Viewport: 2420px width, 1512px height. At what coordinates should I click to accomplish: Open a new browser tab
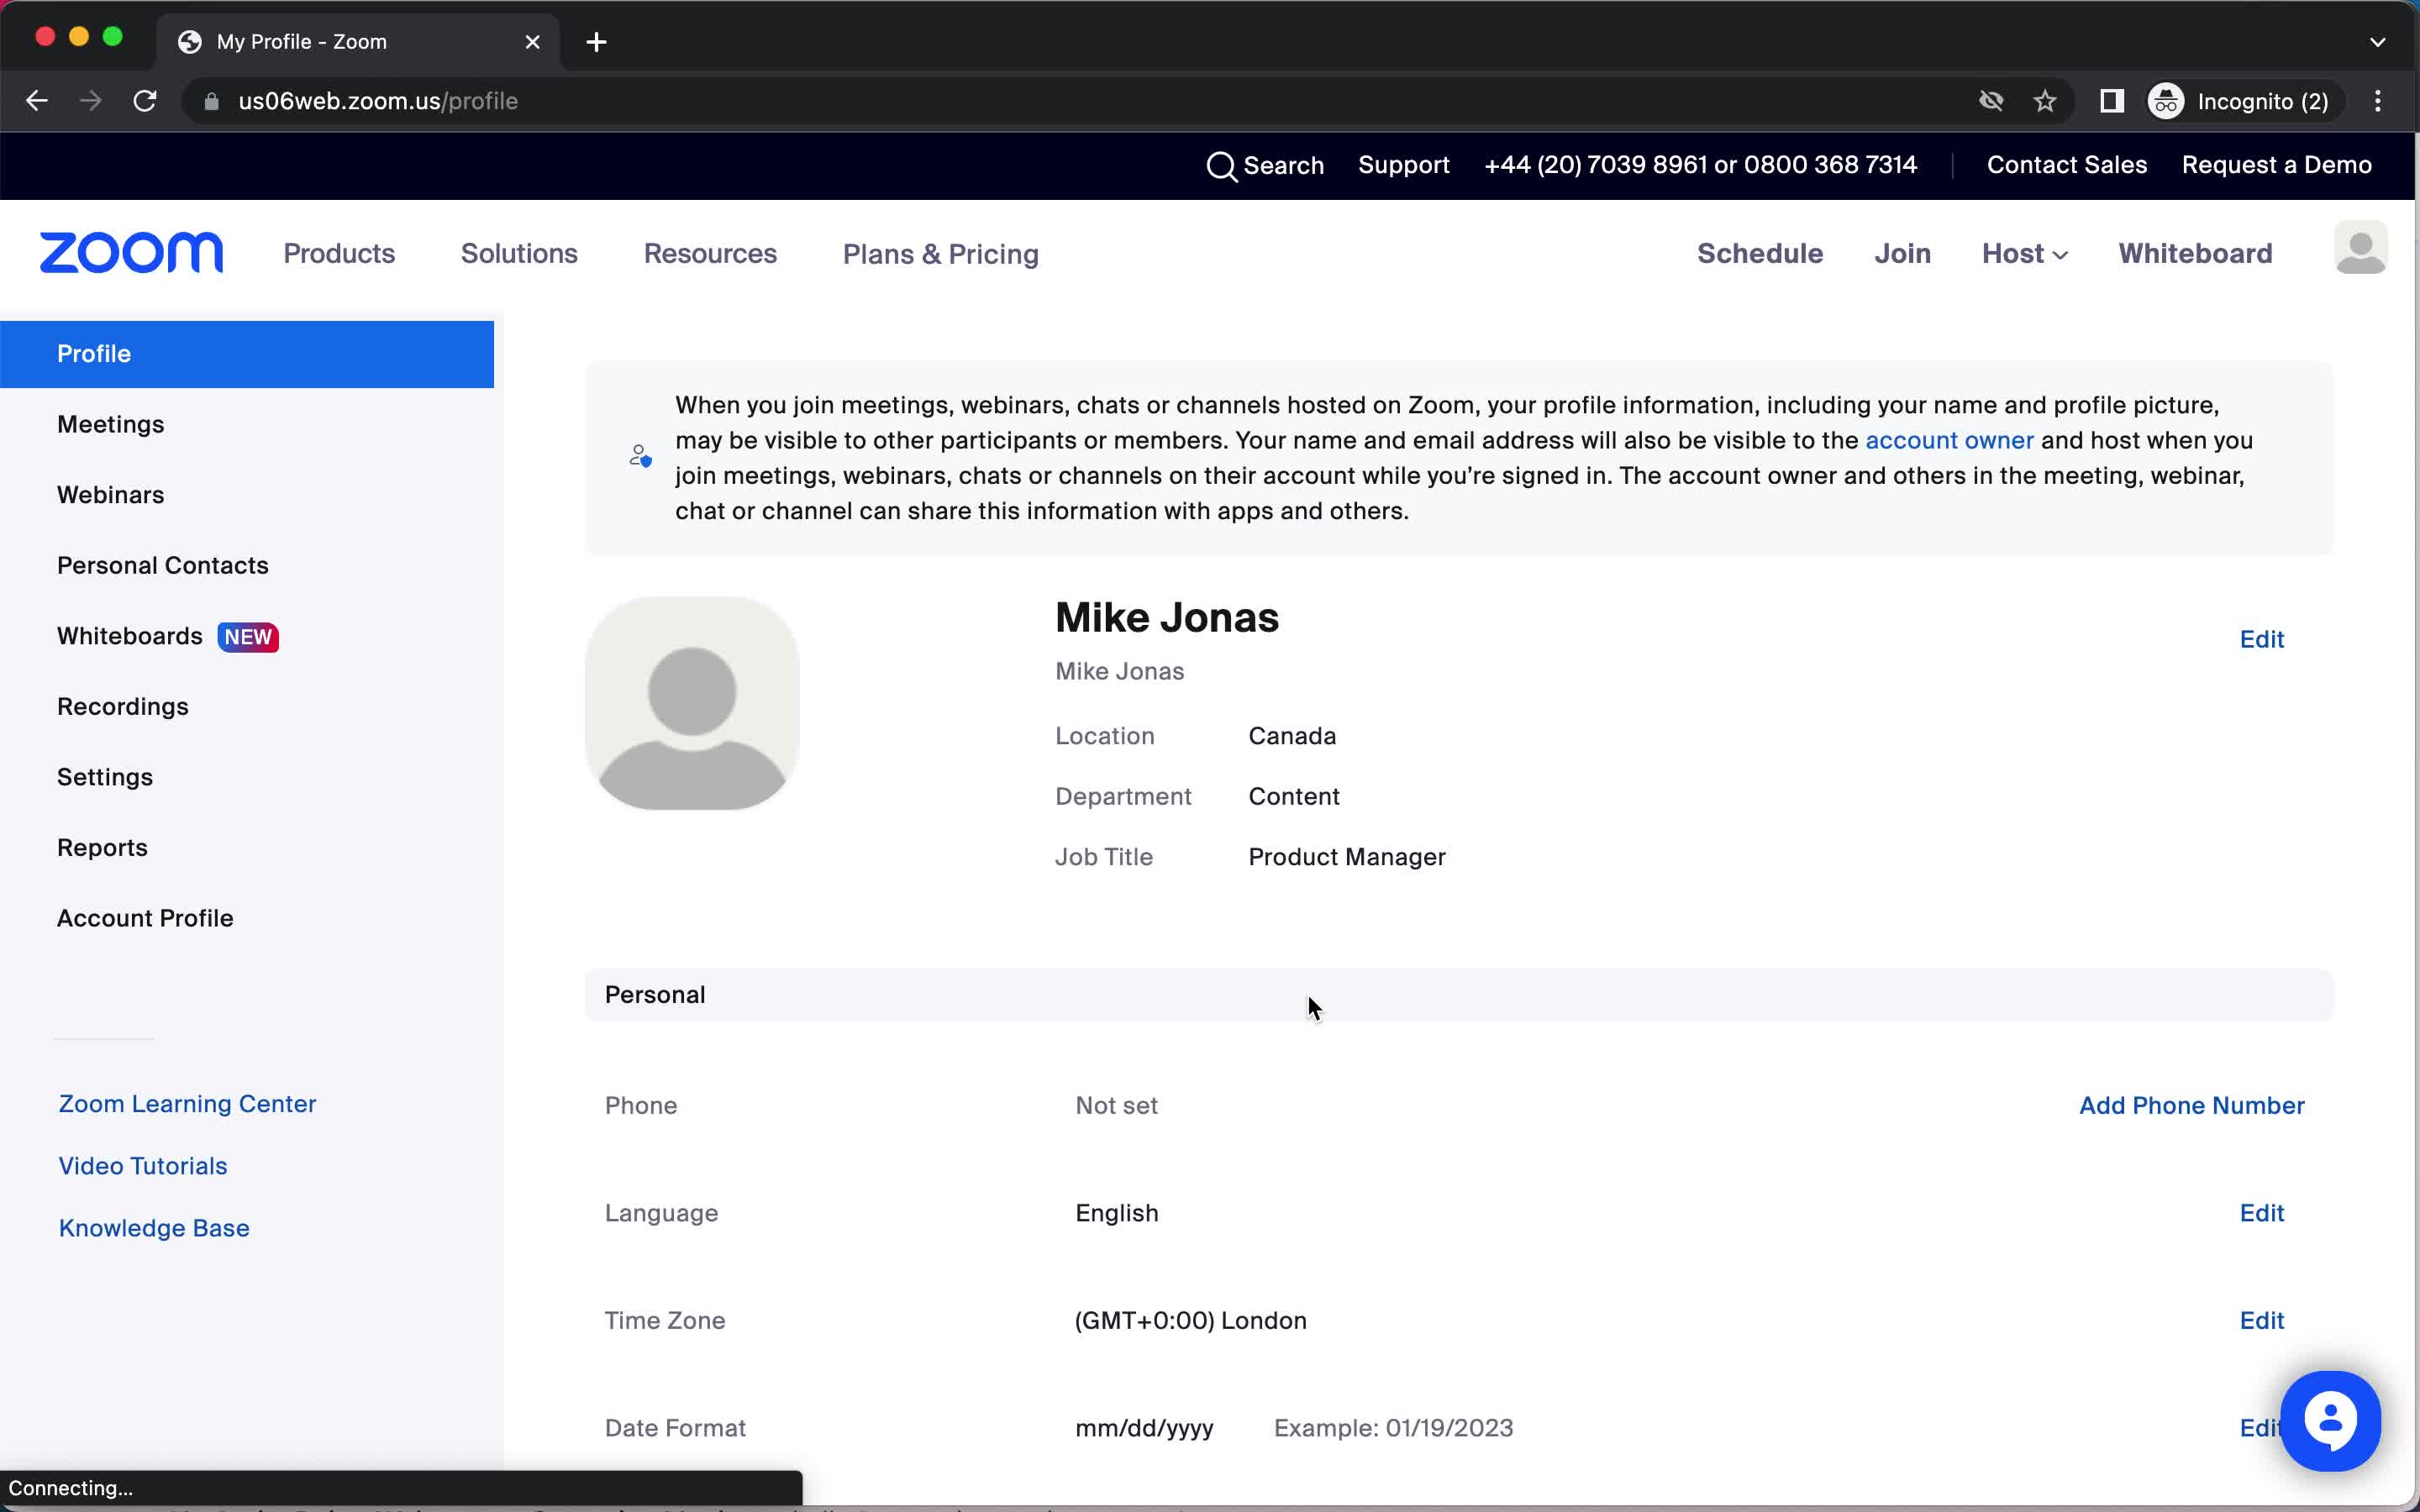(x=596, y=42)
